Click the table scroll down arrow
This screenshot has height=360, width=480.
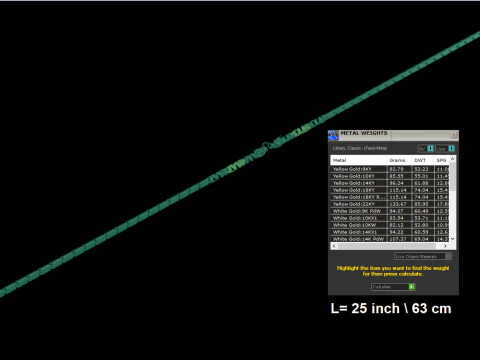click(x=453, y=239)
